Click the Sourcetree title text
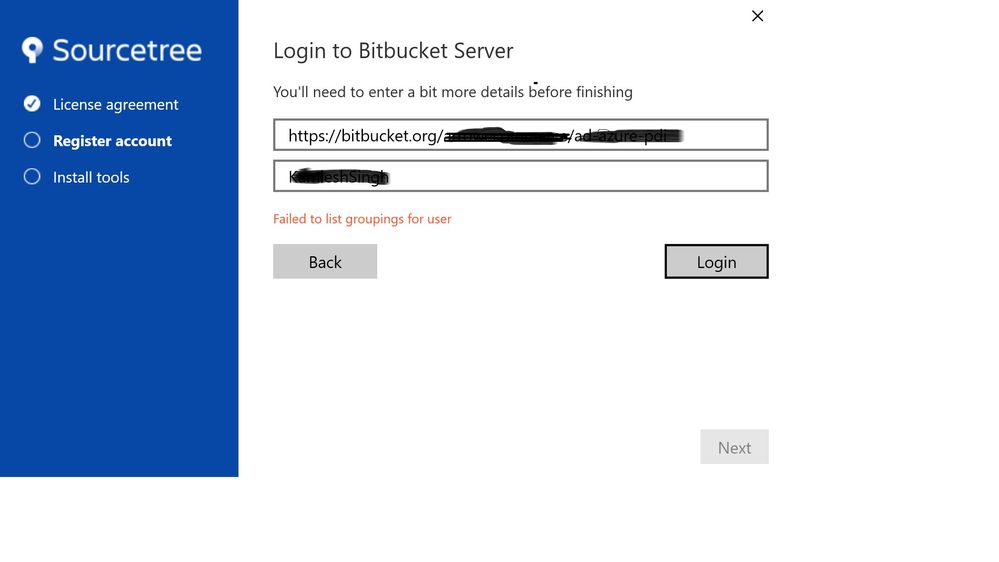Viewport: 999px width, 562px height. click(x=127, y=50)
